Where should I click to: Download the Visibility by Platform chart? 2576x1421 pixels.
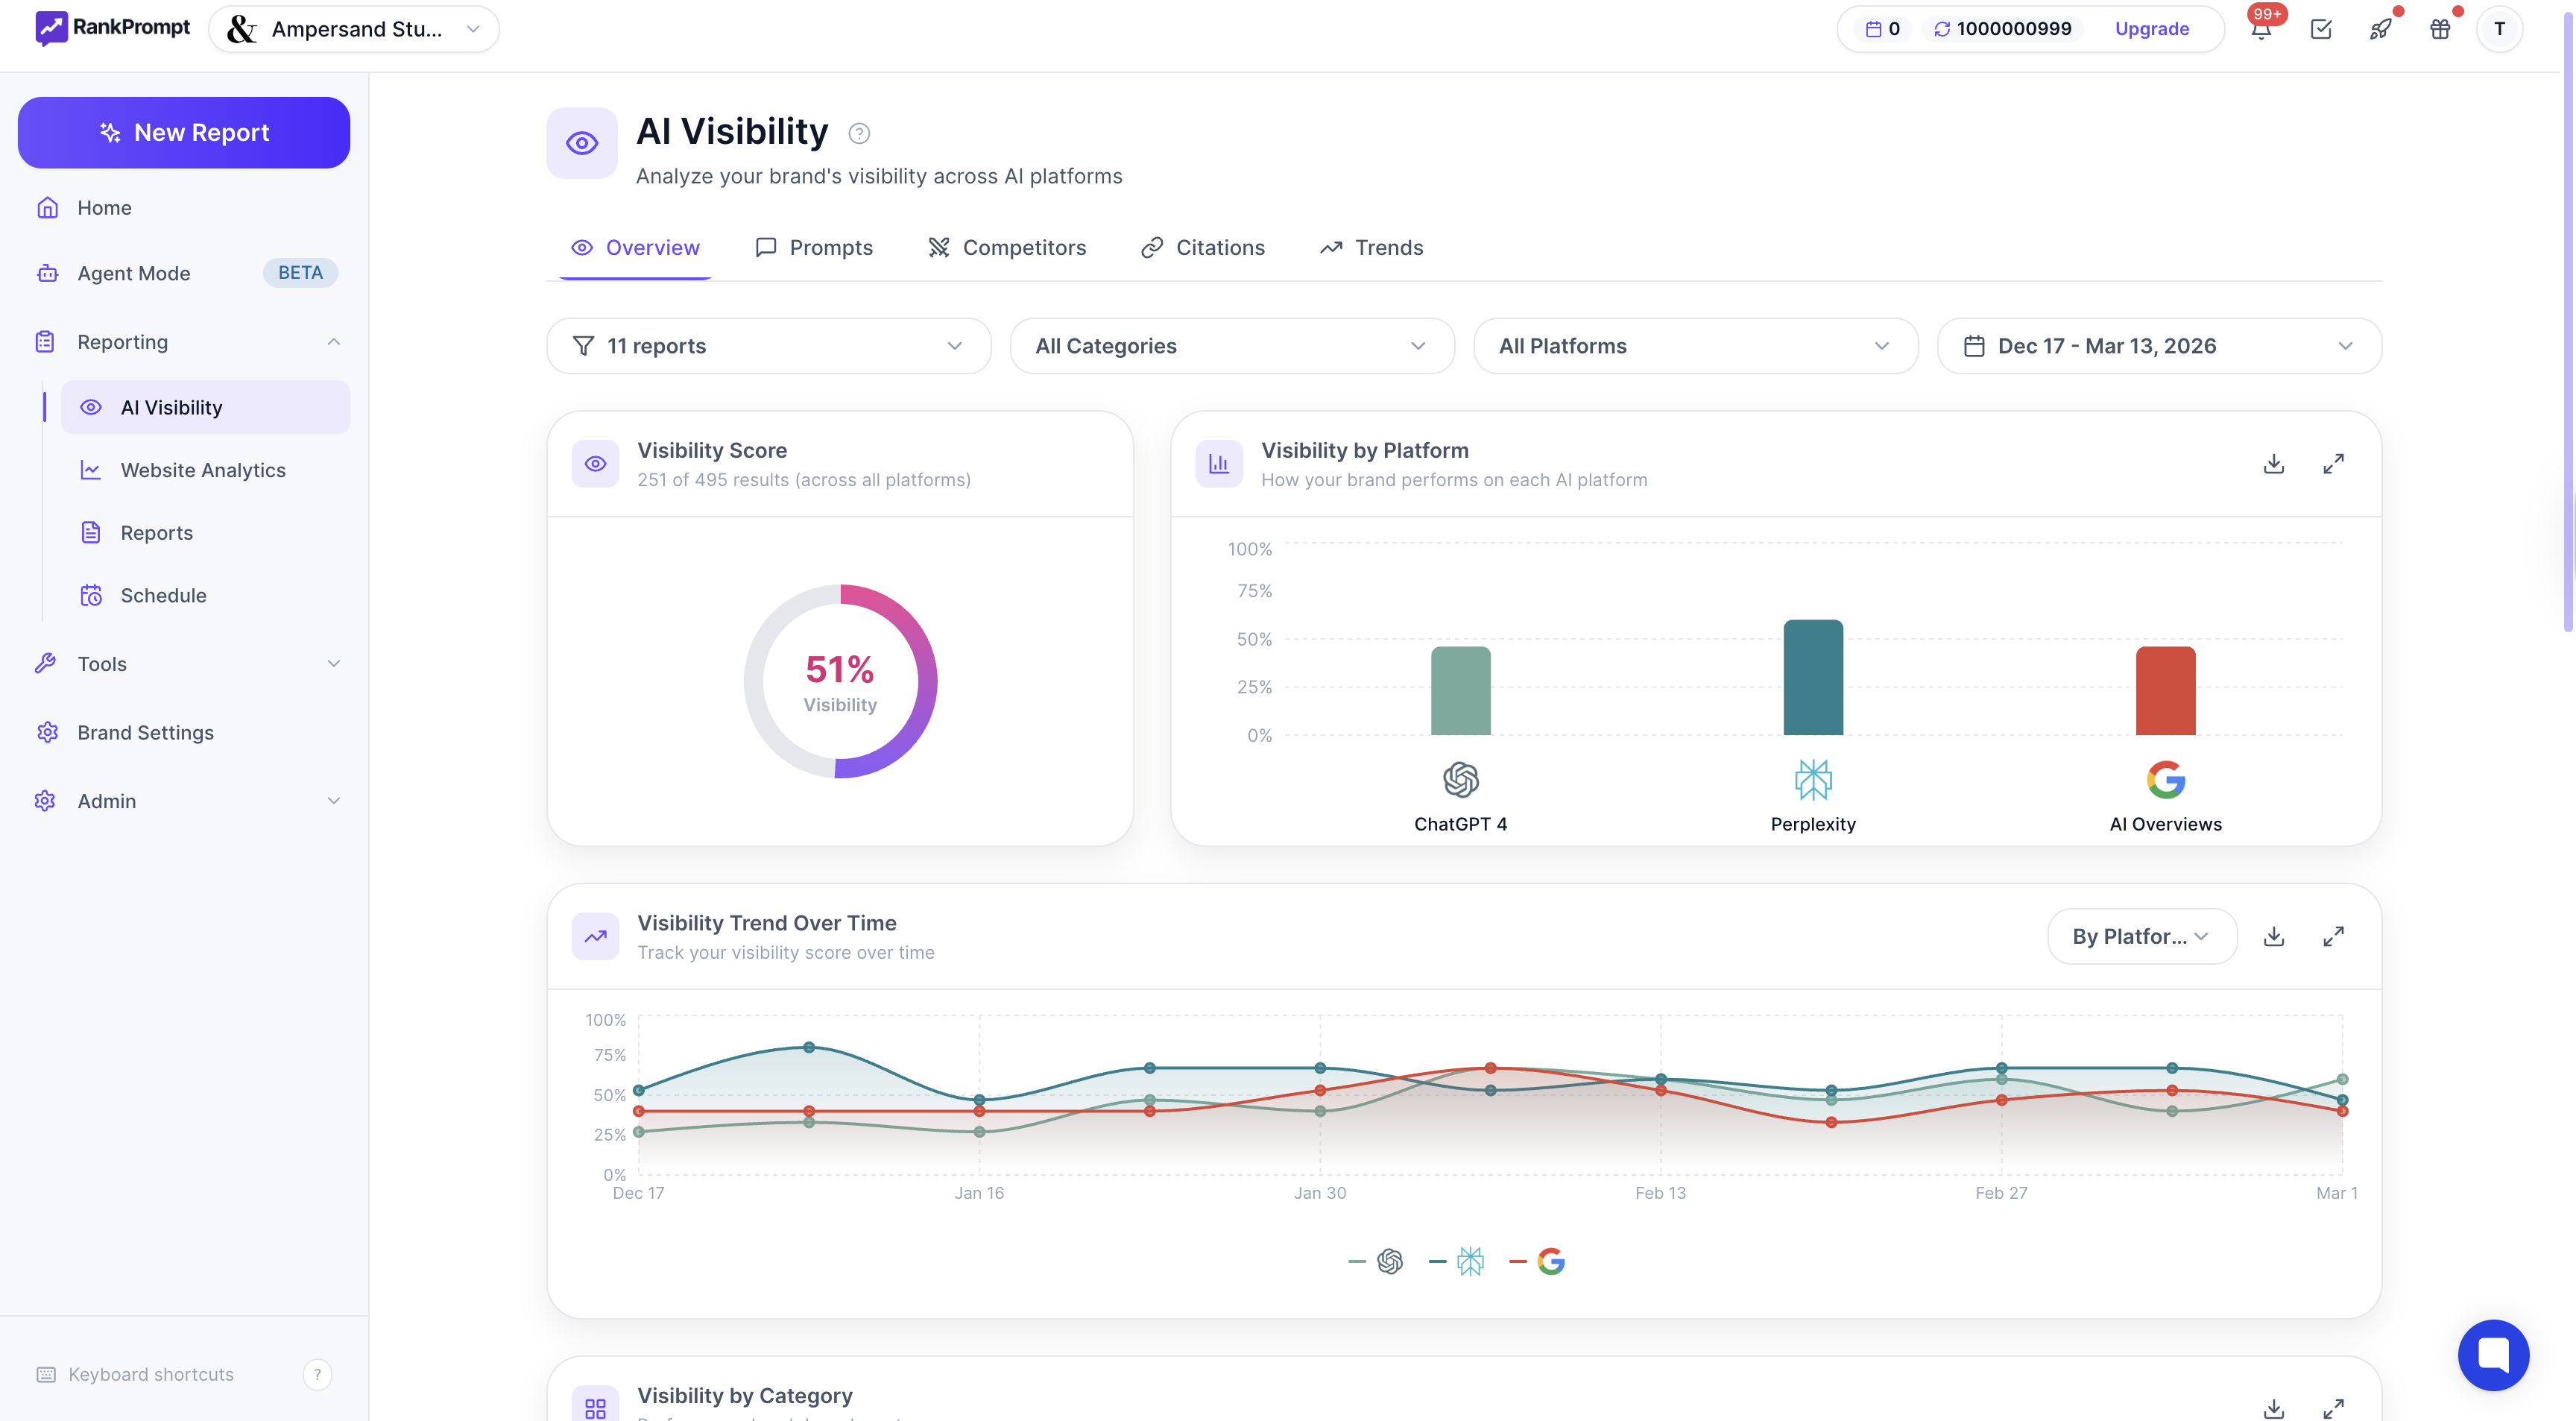tap(2274, 463)
